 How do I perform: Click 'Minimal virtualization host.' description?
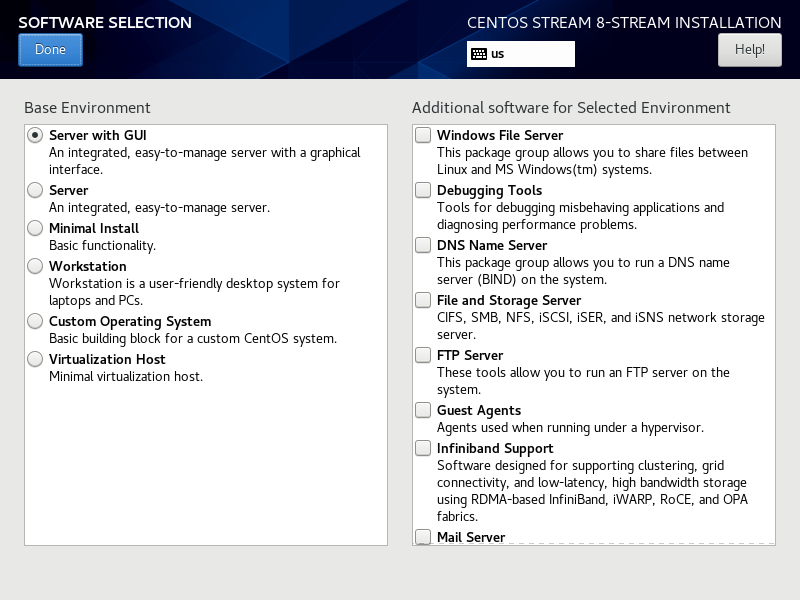[x=126, y=377]
